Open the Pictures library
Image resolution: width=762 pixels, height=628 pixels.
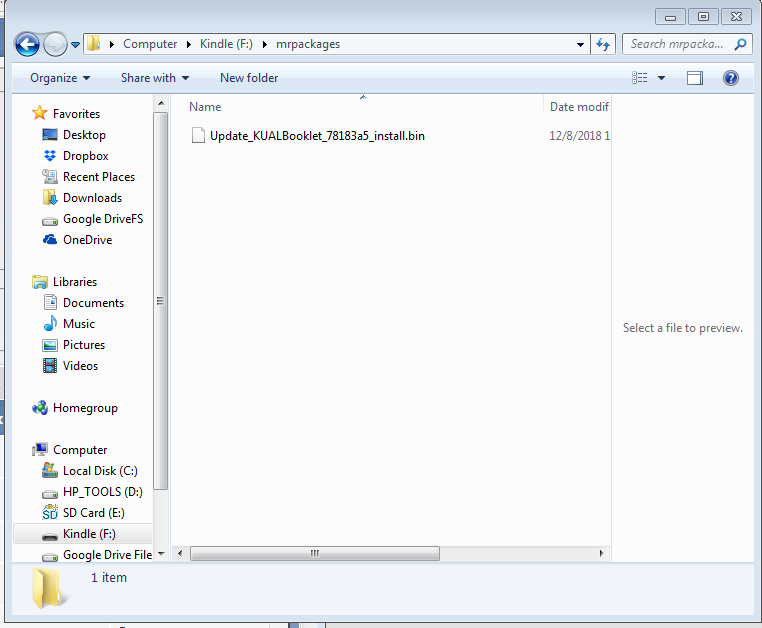point(84,345)
